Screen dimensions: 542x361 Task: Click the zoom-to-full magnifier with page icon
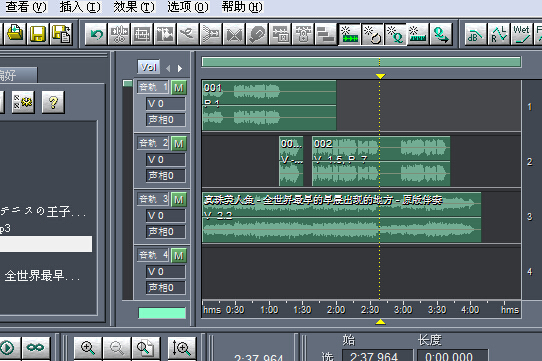click(146, 348)
